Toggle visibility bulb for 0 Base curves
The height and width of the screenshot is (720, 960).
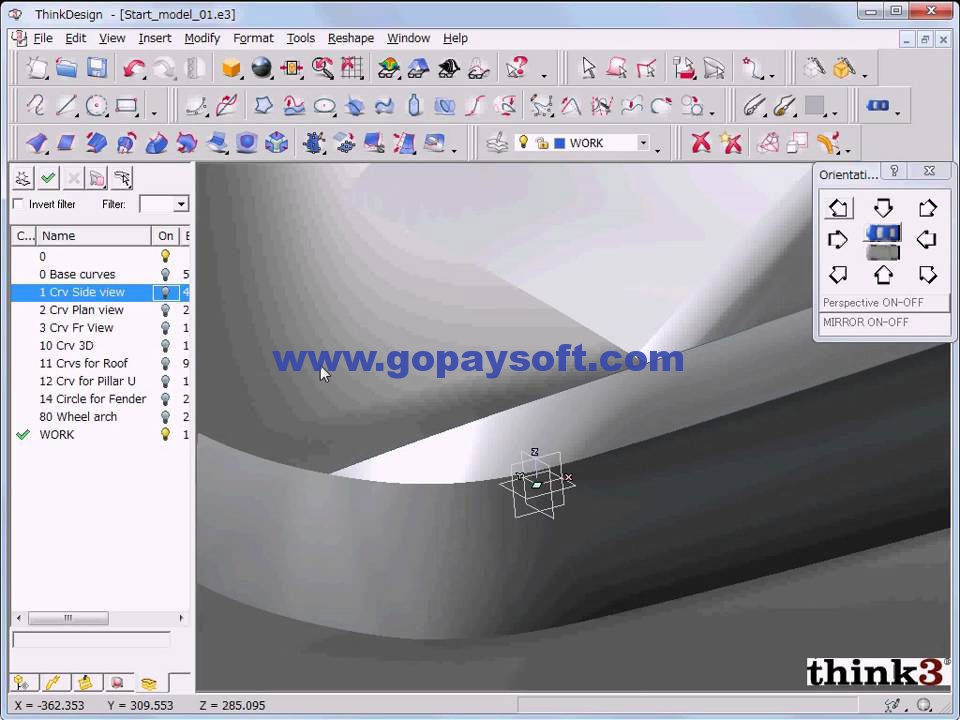[165, 274]
